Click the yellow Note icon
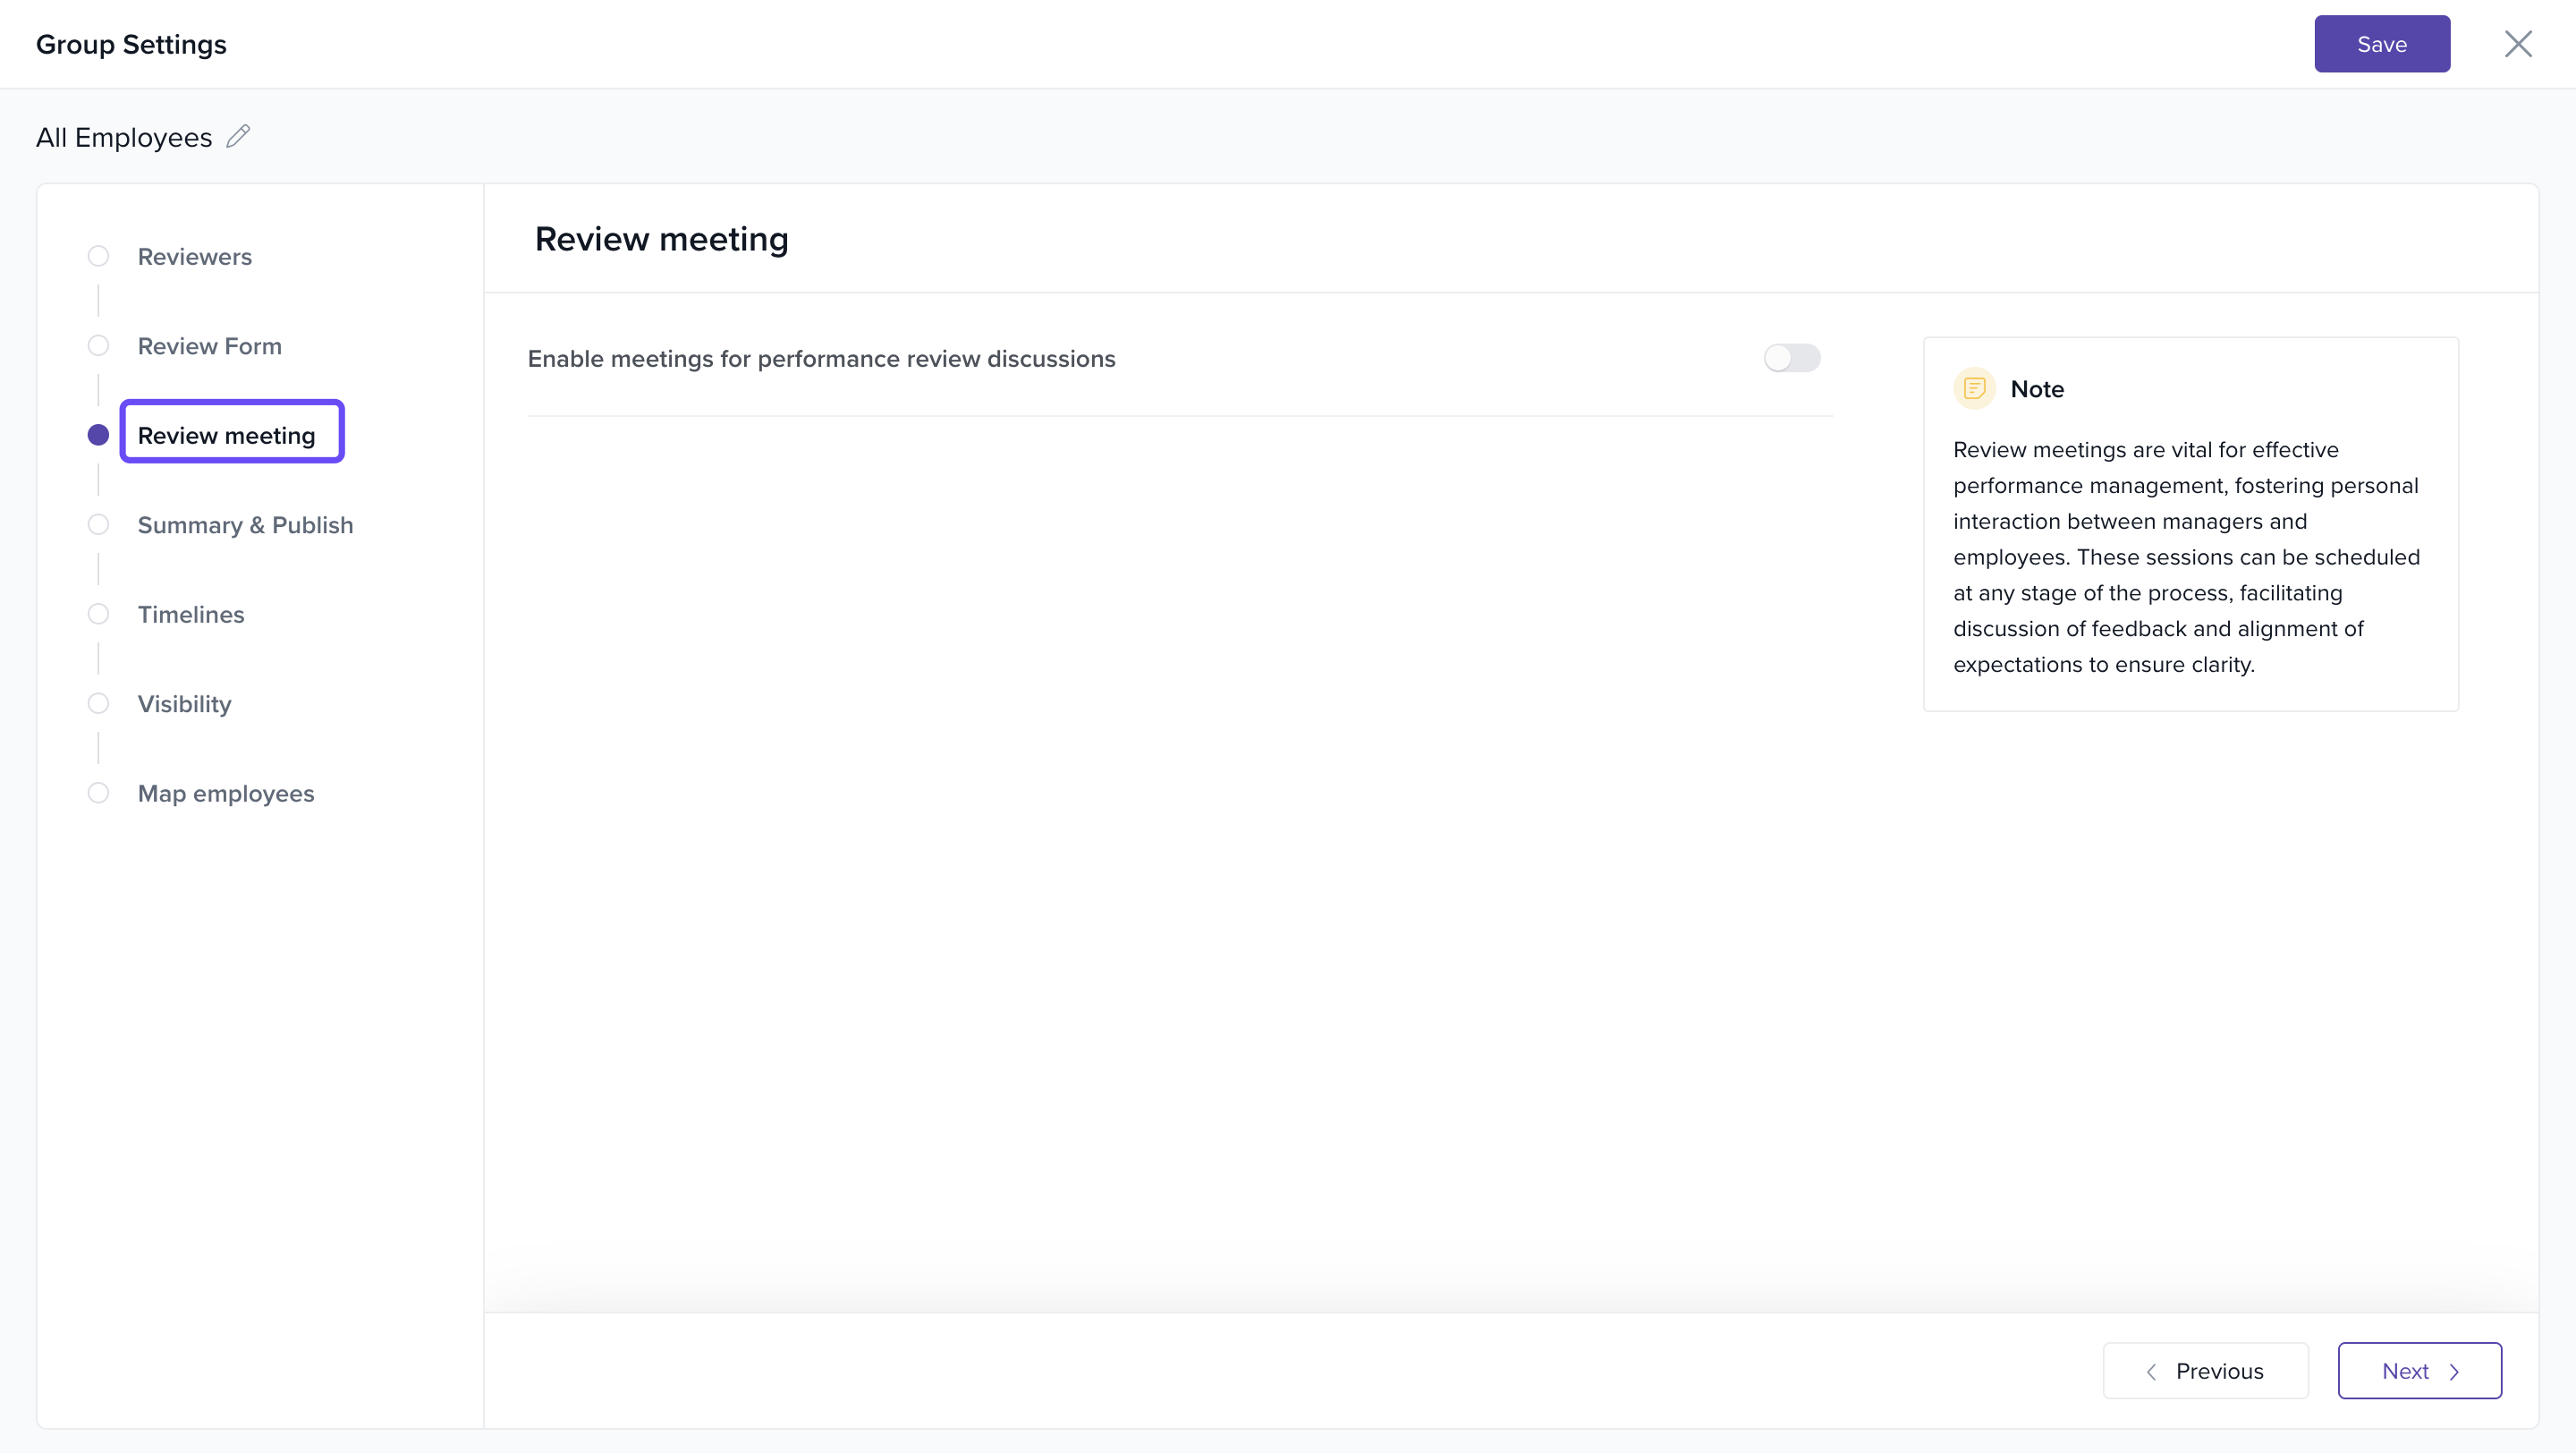This screenshot has width=2576, height=1453. pyautogui.click(x=1974, y=388)
